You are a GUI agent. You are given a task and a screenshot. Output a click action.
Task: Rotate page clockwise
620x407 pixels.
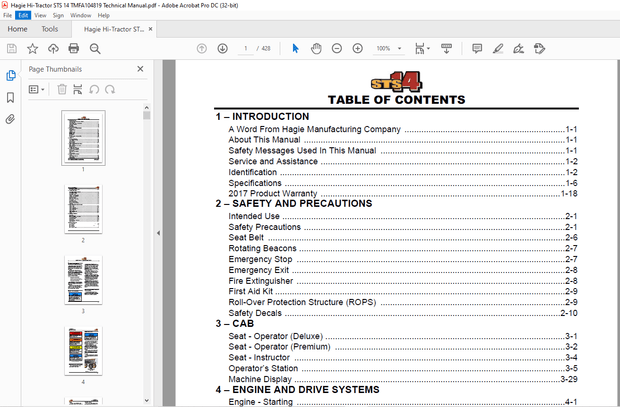click(110, 89)
